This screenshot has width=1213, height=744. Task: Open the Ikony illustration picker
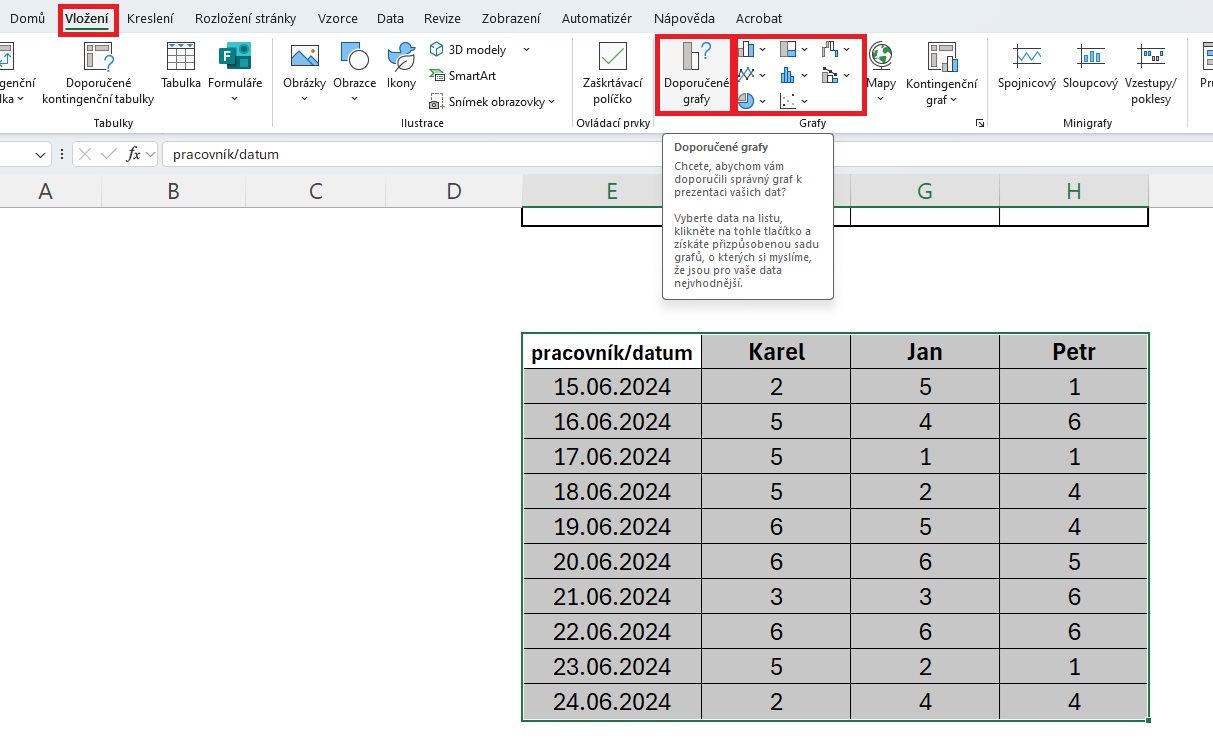coord(401,66)
